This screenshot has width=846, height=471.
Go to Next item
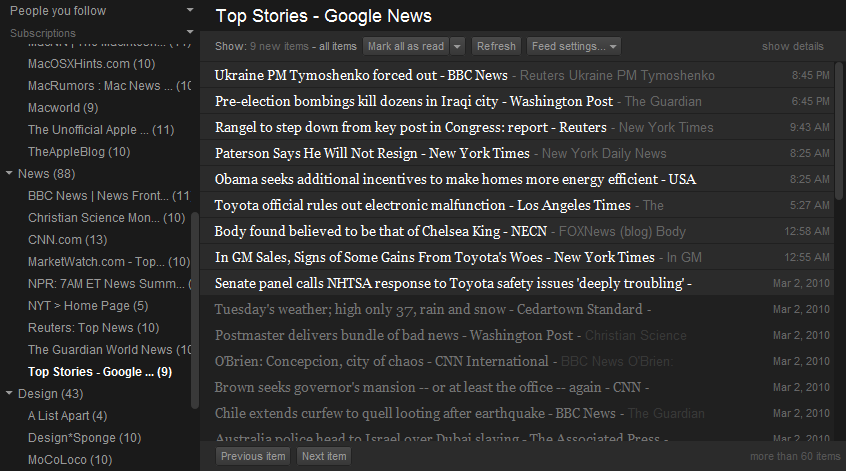point(324,456)
